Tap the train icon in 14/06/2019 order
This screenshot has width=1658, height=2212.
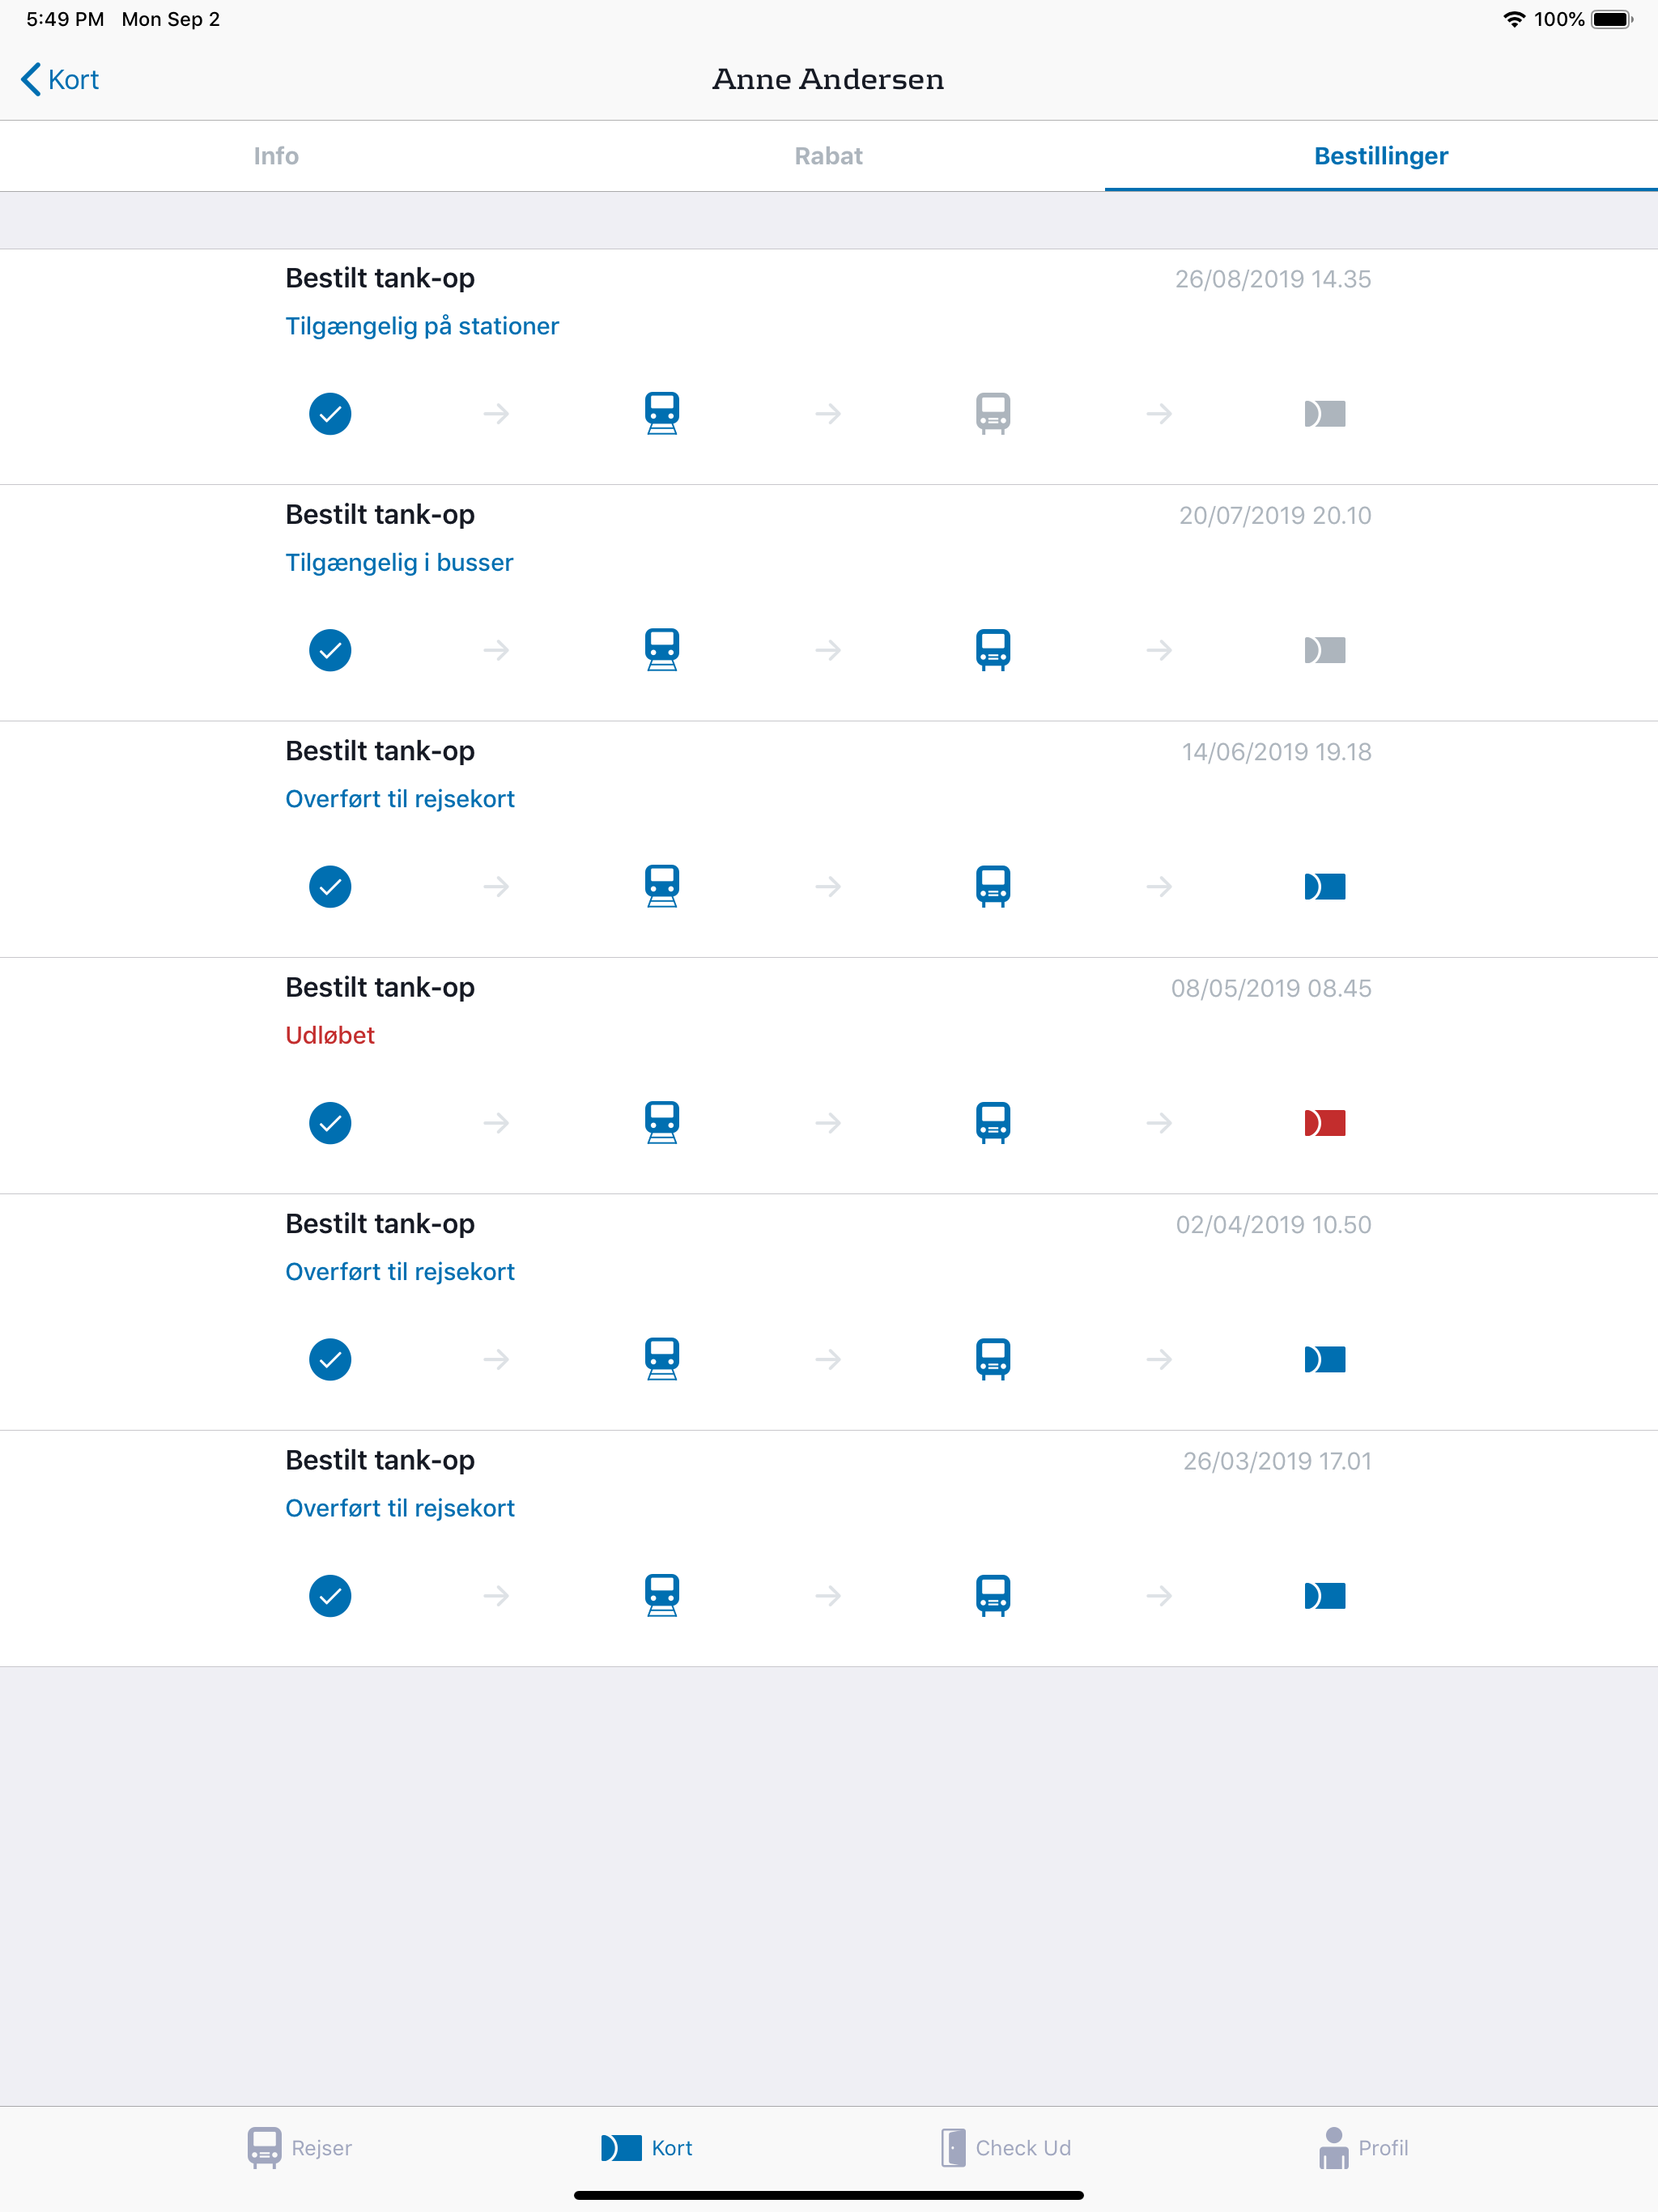click(x=662, y=886)
